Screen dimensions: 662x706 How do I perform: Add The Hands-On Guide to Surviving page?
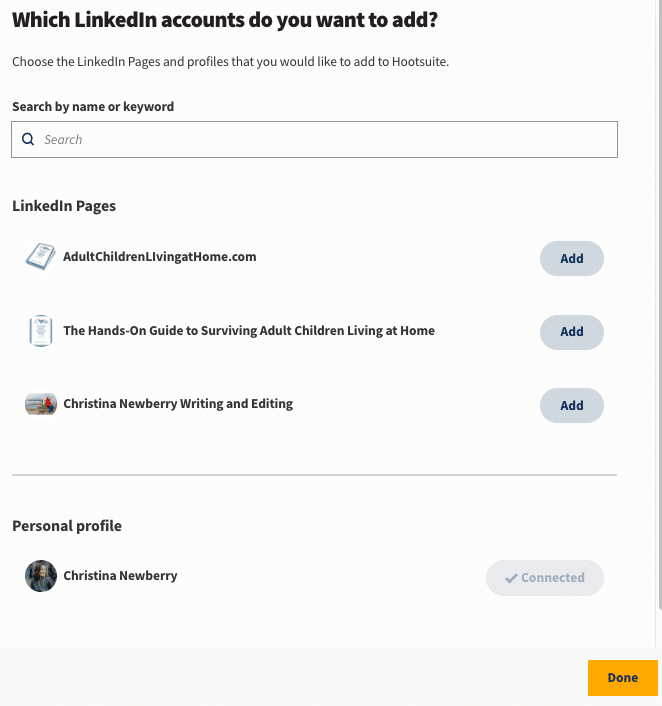[x=571, y=332]
